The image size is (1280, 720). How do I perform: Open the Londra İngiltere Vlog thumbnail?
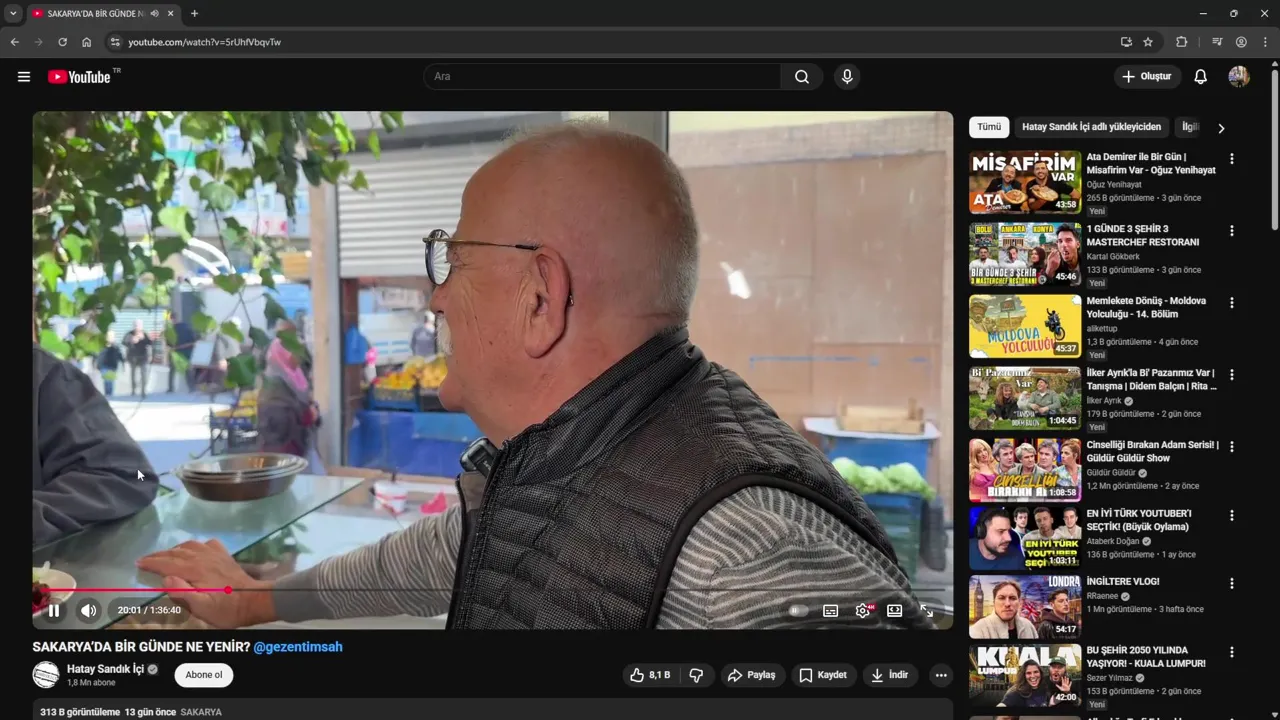(x=1025, y=606)
